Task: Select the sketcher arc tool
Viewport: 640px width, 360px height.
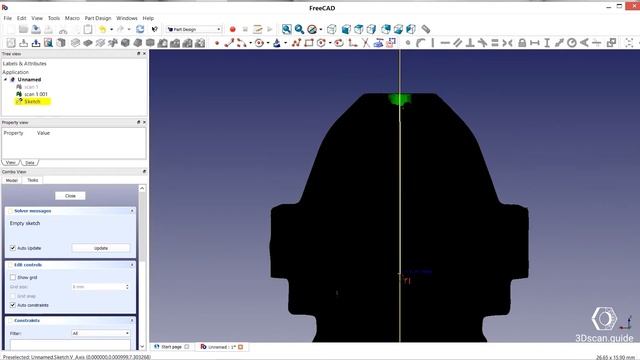Action: 242,42
